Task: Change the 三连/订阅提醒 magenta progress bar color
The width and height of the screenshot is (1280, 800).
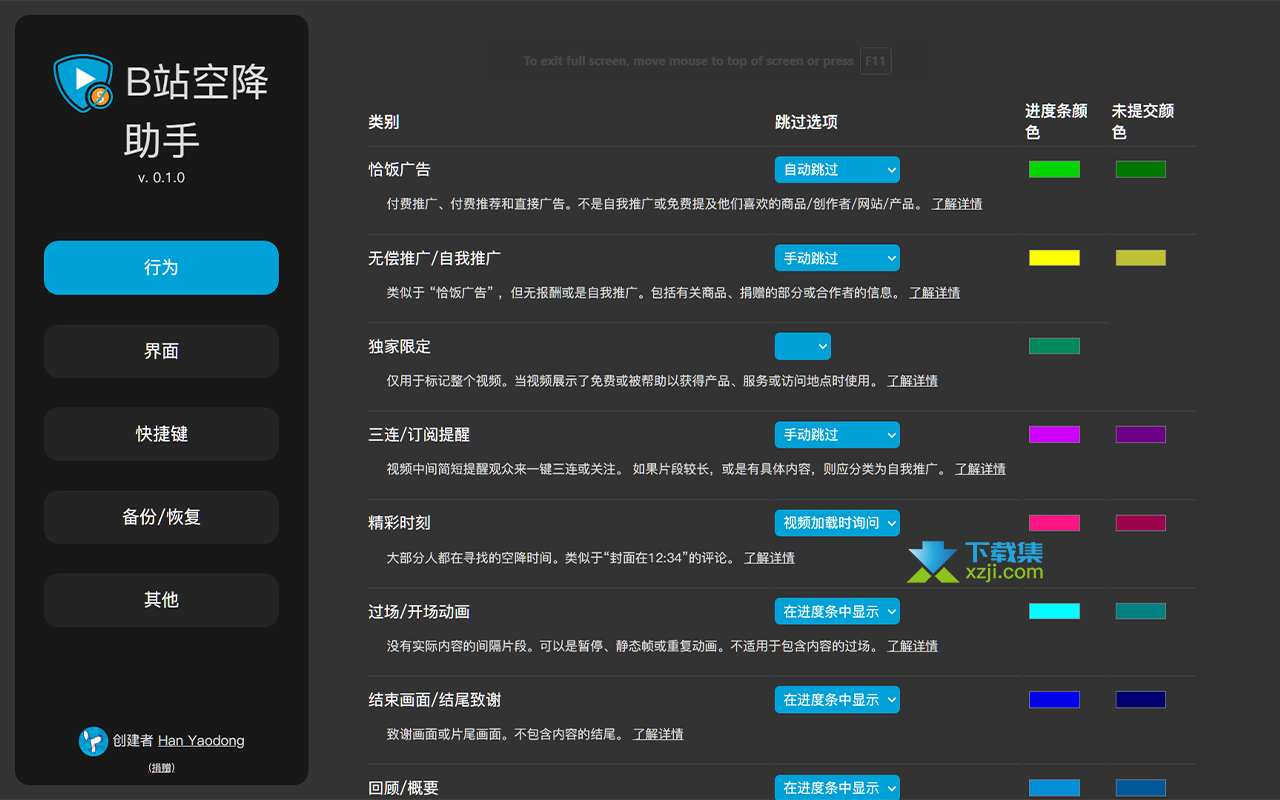Action: [x=1054, y=434]
